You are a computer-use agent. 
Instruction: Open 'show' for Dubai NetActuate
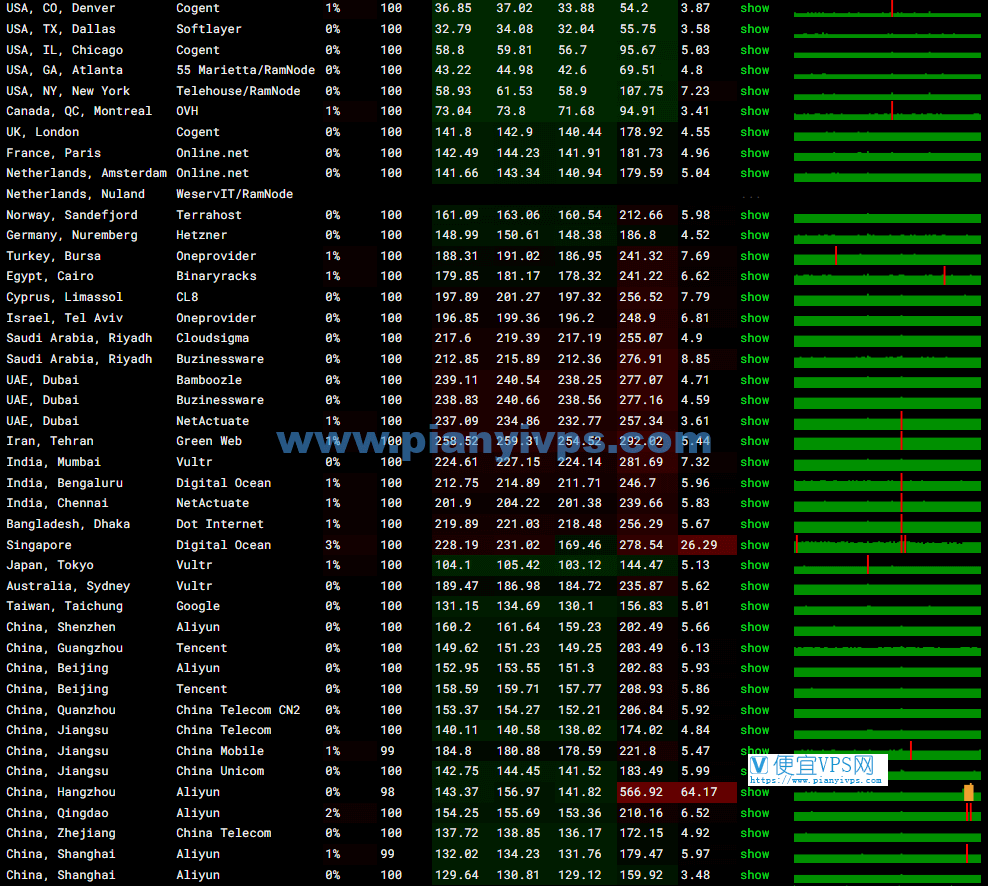point(754,421)
